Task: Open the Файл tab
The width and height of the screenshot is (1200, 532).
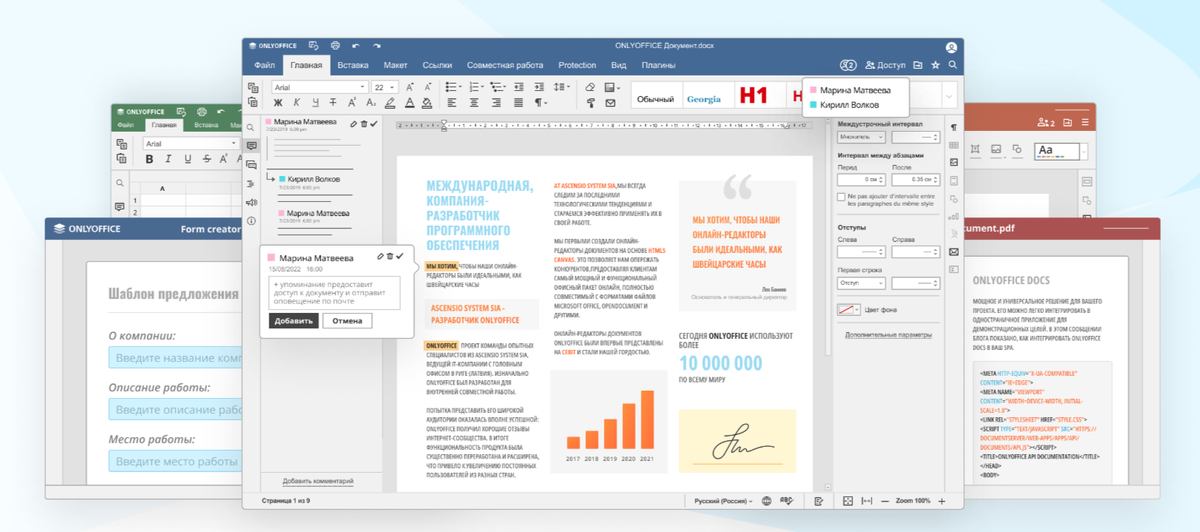Action: (x=264, y=65)
